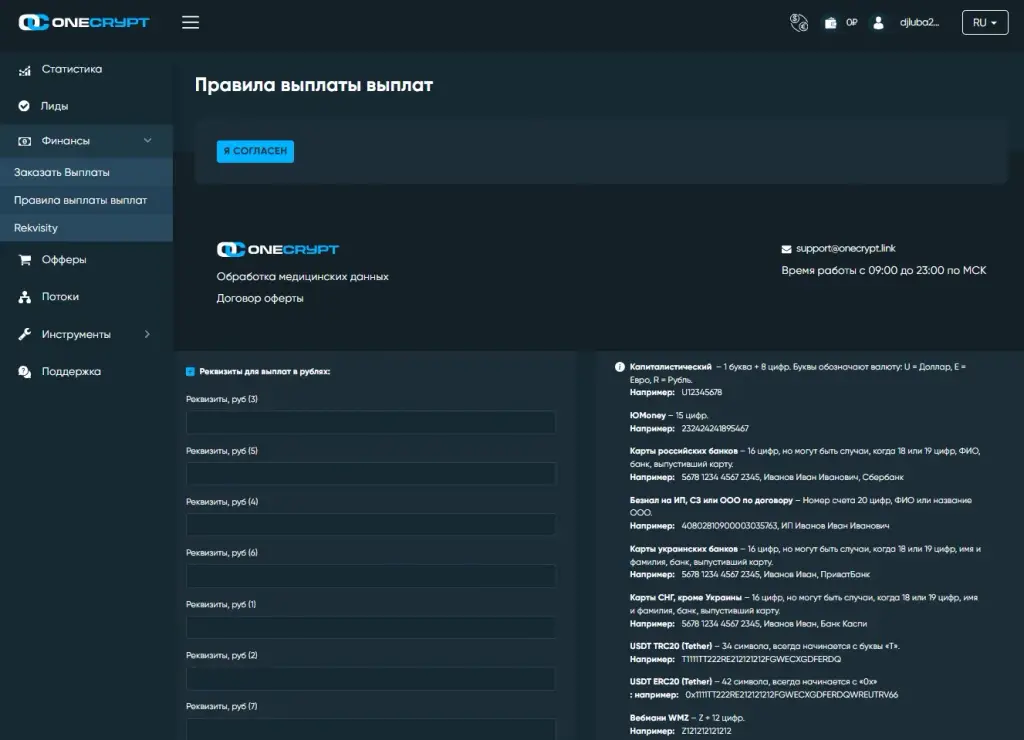Open the RU language dropdown
This screenshot has width=1024, height=740.
tap(984, 22)
